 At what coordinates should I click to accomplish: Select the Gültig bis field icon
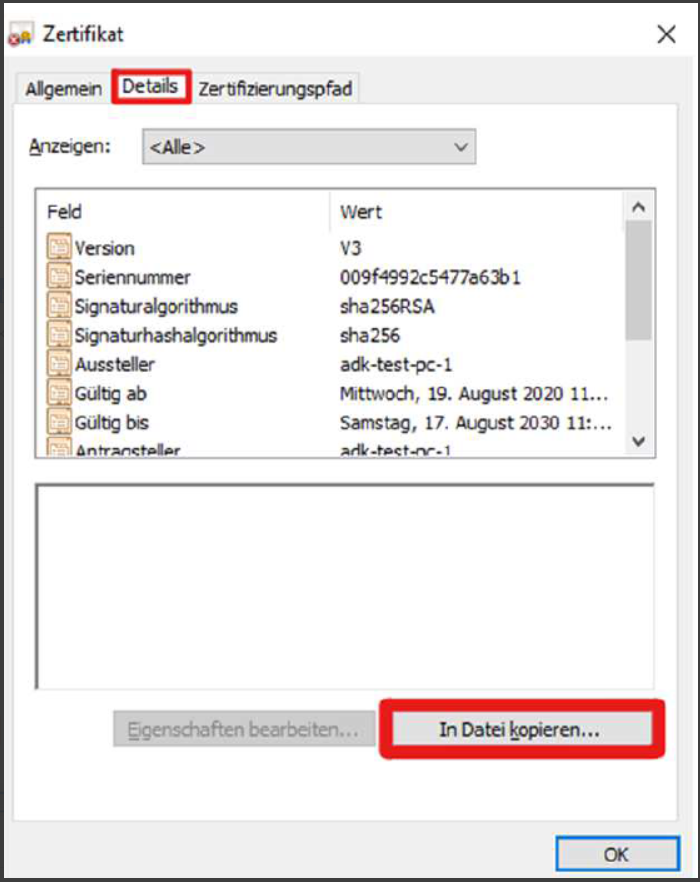(60, 422)
